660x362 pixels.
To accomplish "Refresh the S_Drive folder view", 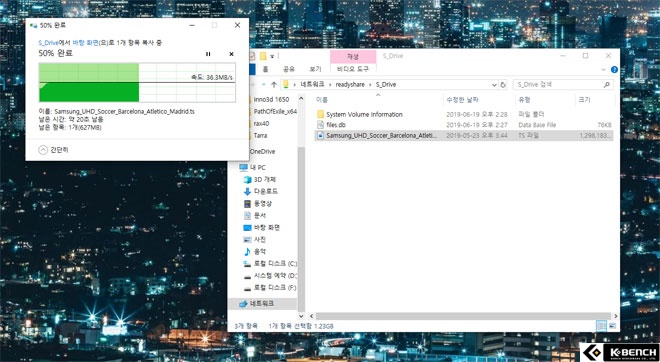I will point(503,85).
